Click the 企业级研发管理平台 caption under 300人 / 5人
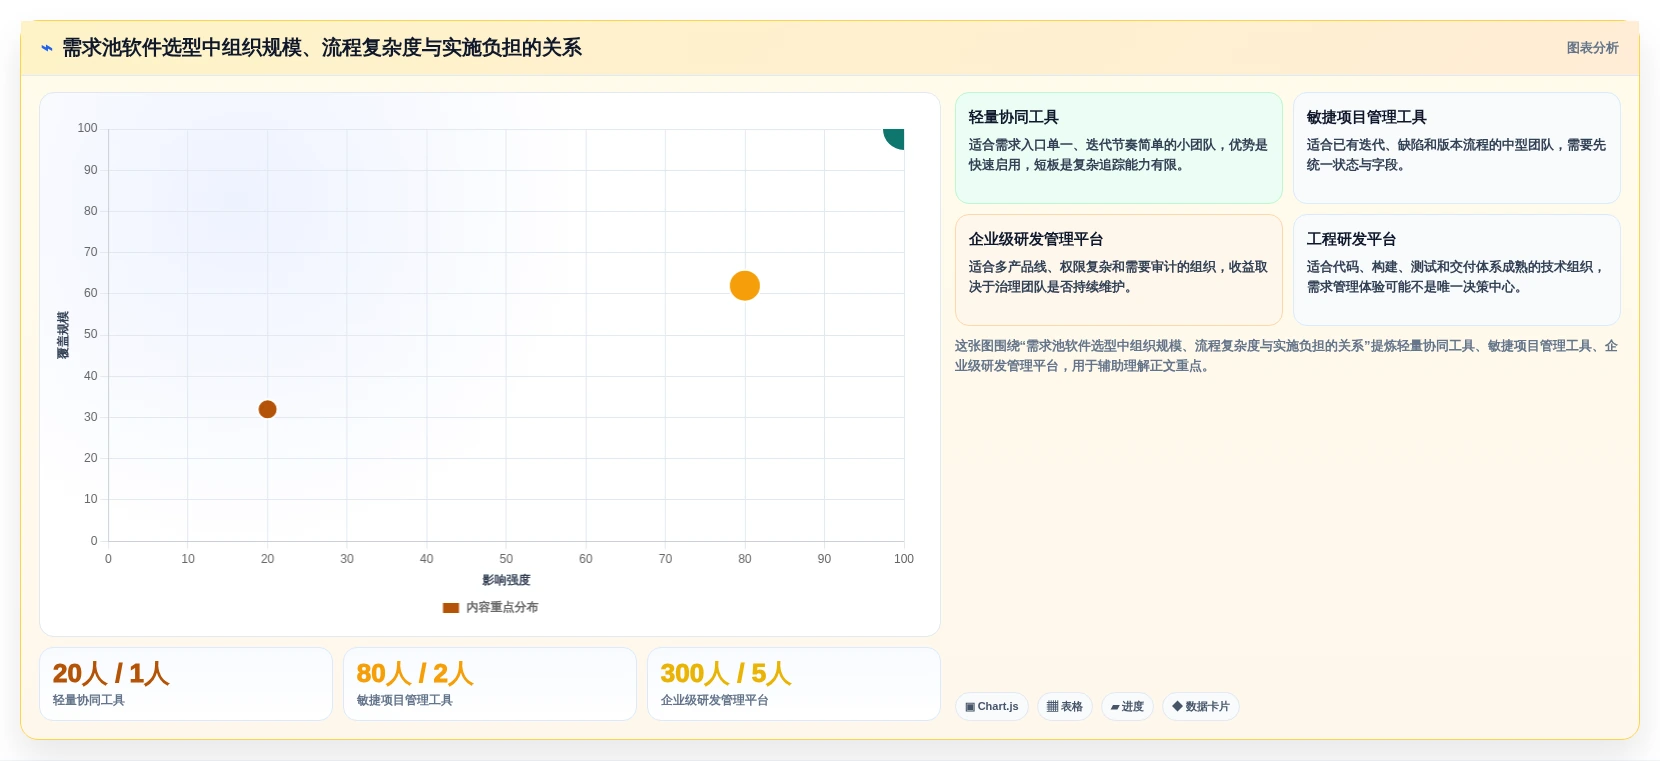The width and height of the screenshot is (1660, 761). coord(715,700)
